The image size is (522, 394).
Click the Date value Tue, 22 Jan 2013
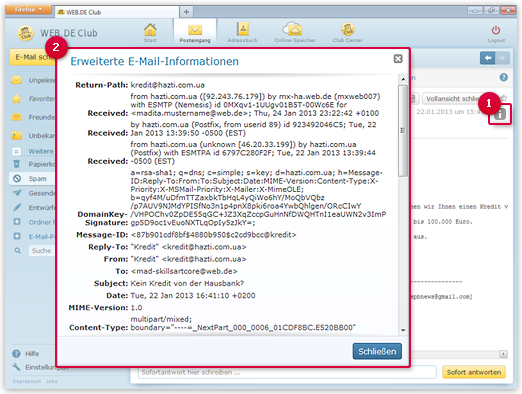point(193,295)
